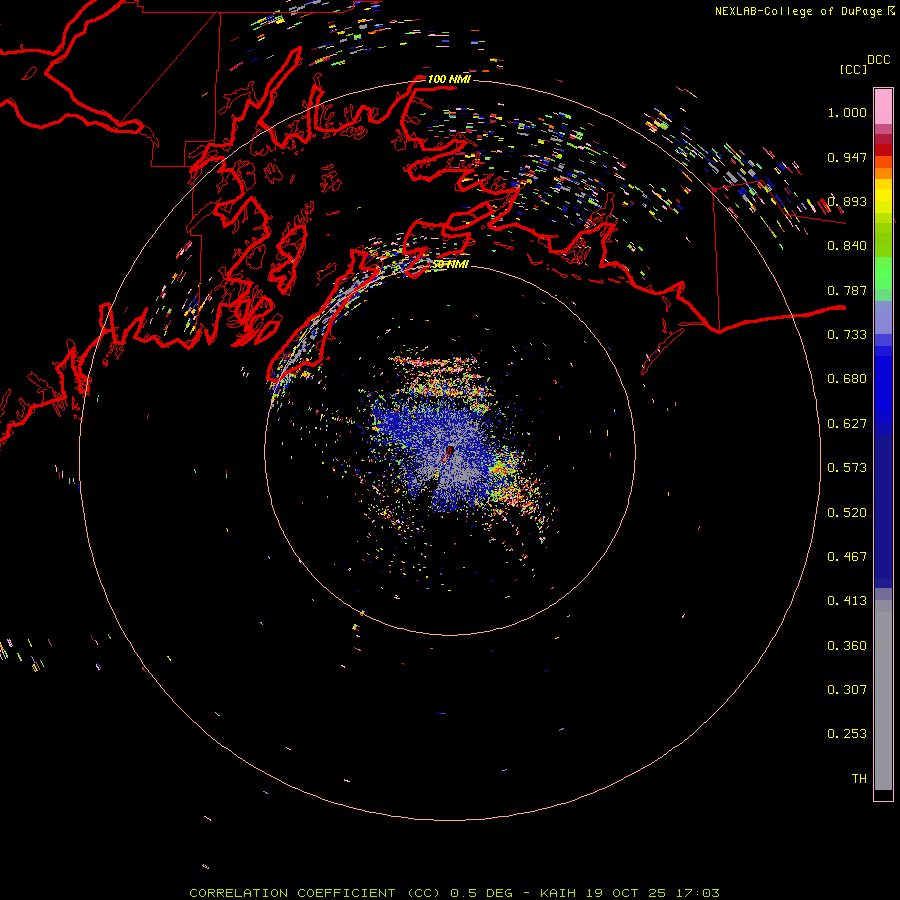Click the 0.947 color scale value
The height and width of the screenshot is (900, 900).
pyautogui.click(x=847, y=157)
